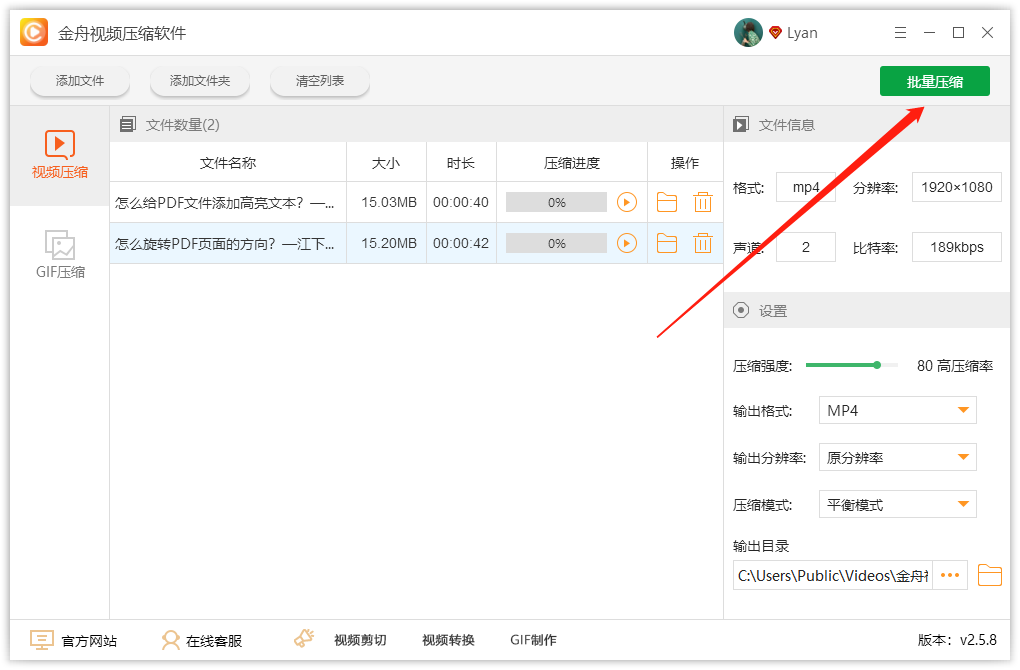The width and height of the screenshot is (1020, 670).
Task: Browse the output directory with the three-dots button
Action: (950, 576)
